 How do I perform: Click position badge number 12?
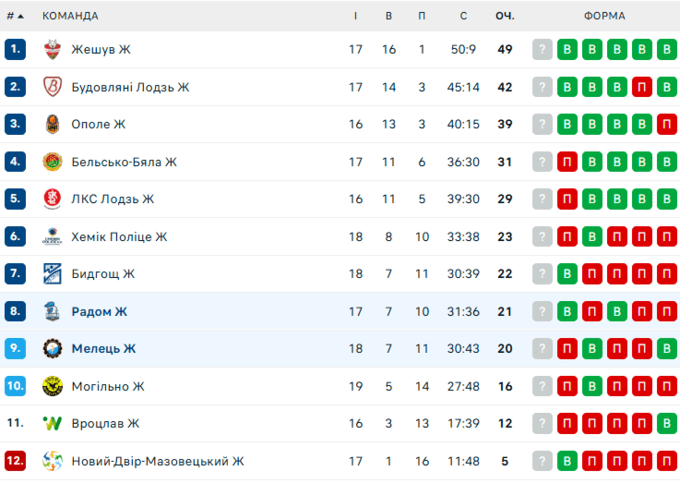click(x=14, y=461)
